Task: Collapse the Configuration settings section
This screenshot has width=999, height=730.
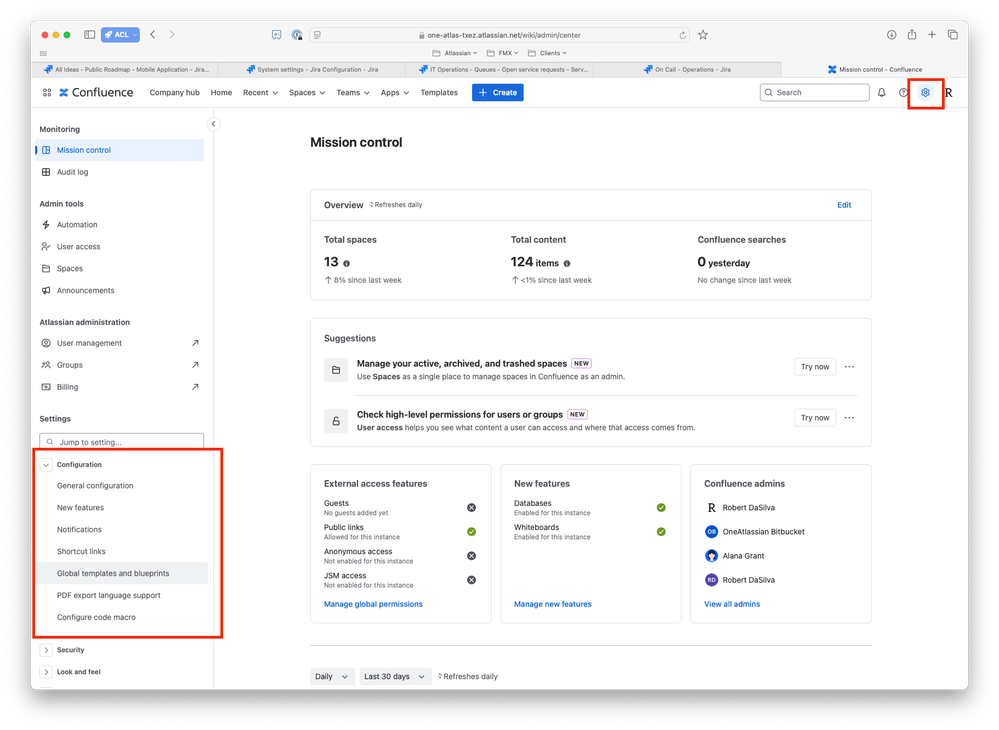Action: tap(46, 465)
